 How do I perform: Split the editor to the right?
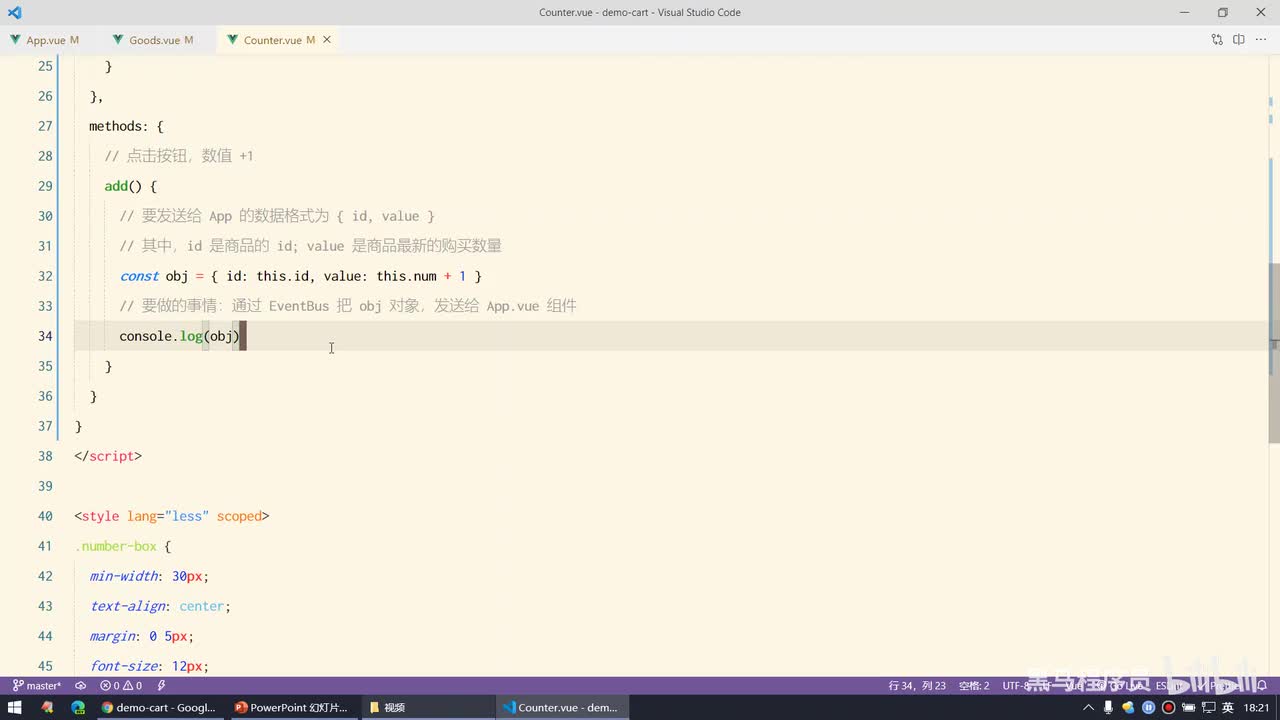1239,40
